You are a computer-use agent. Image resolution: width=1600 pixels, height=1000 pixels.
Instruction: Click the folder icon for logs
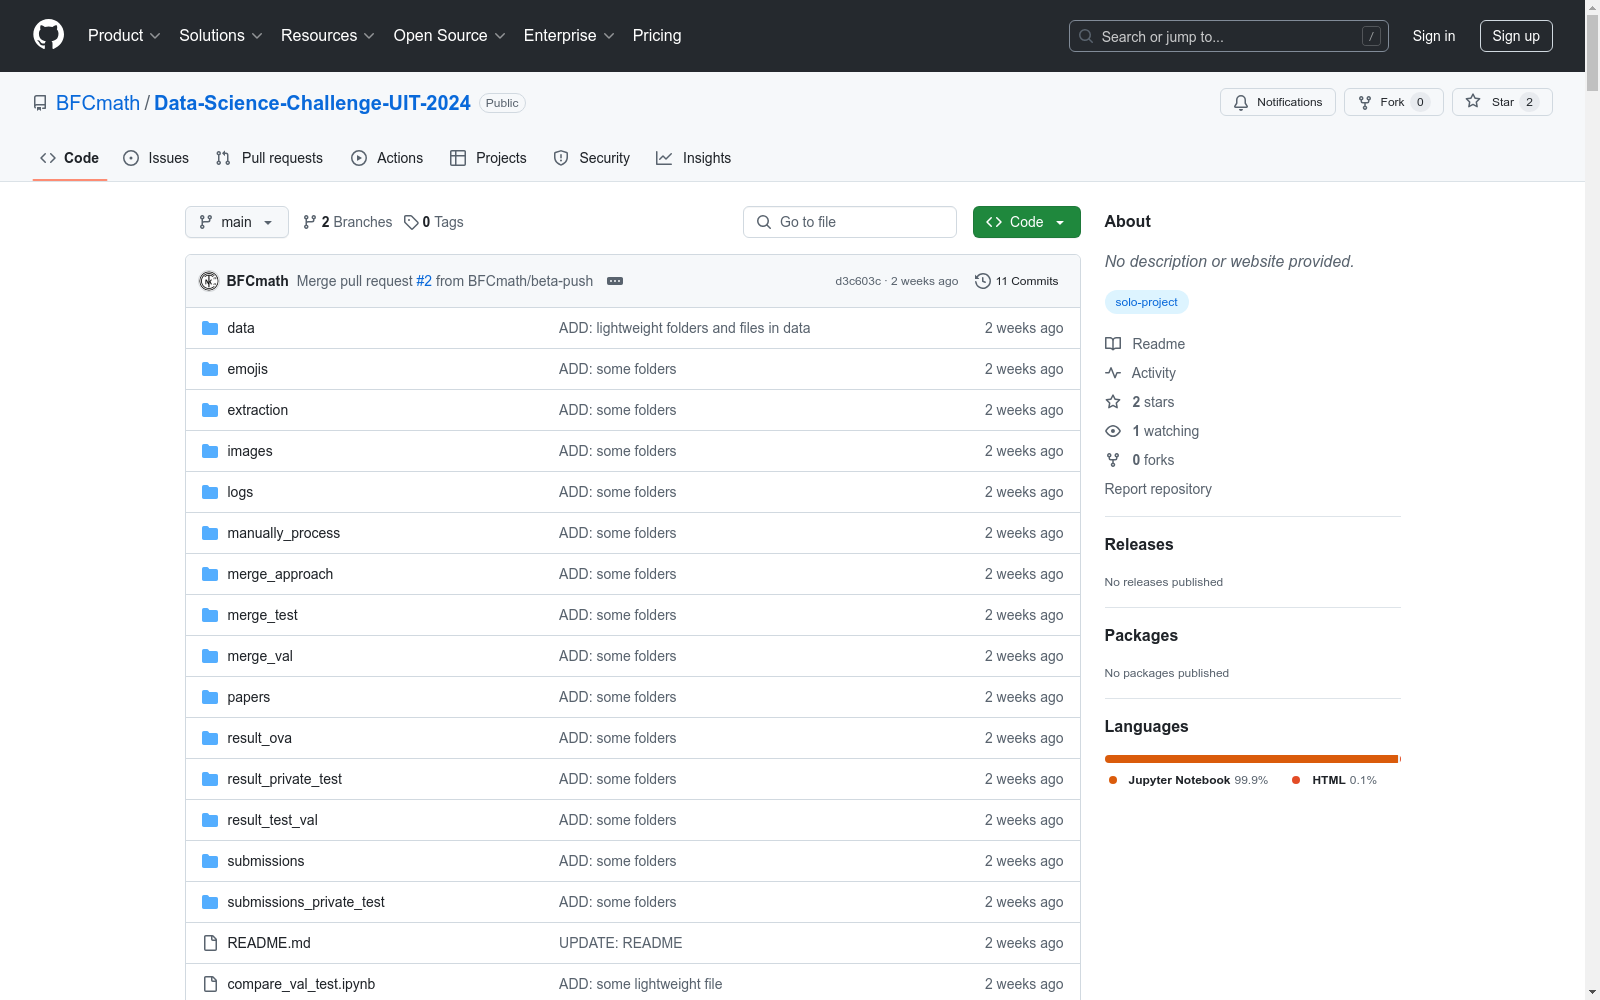pyautogui.click(x=210, y=492)
